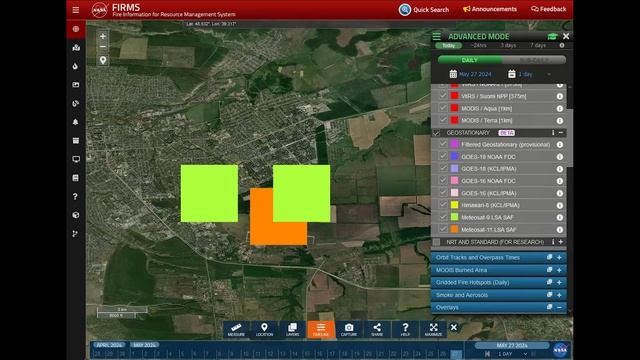Click the monitor icon in left sidebar

point(76,159)
